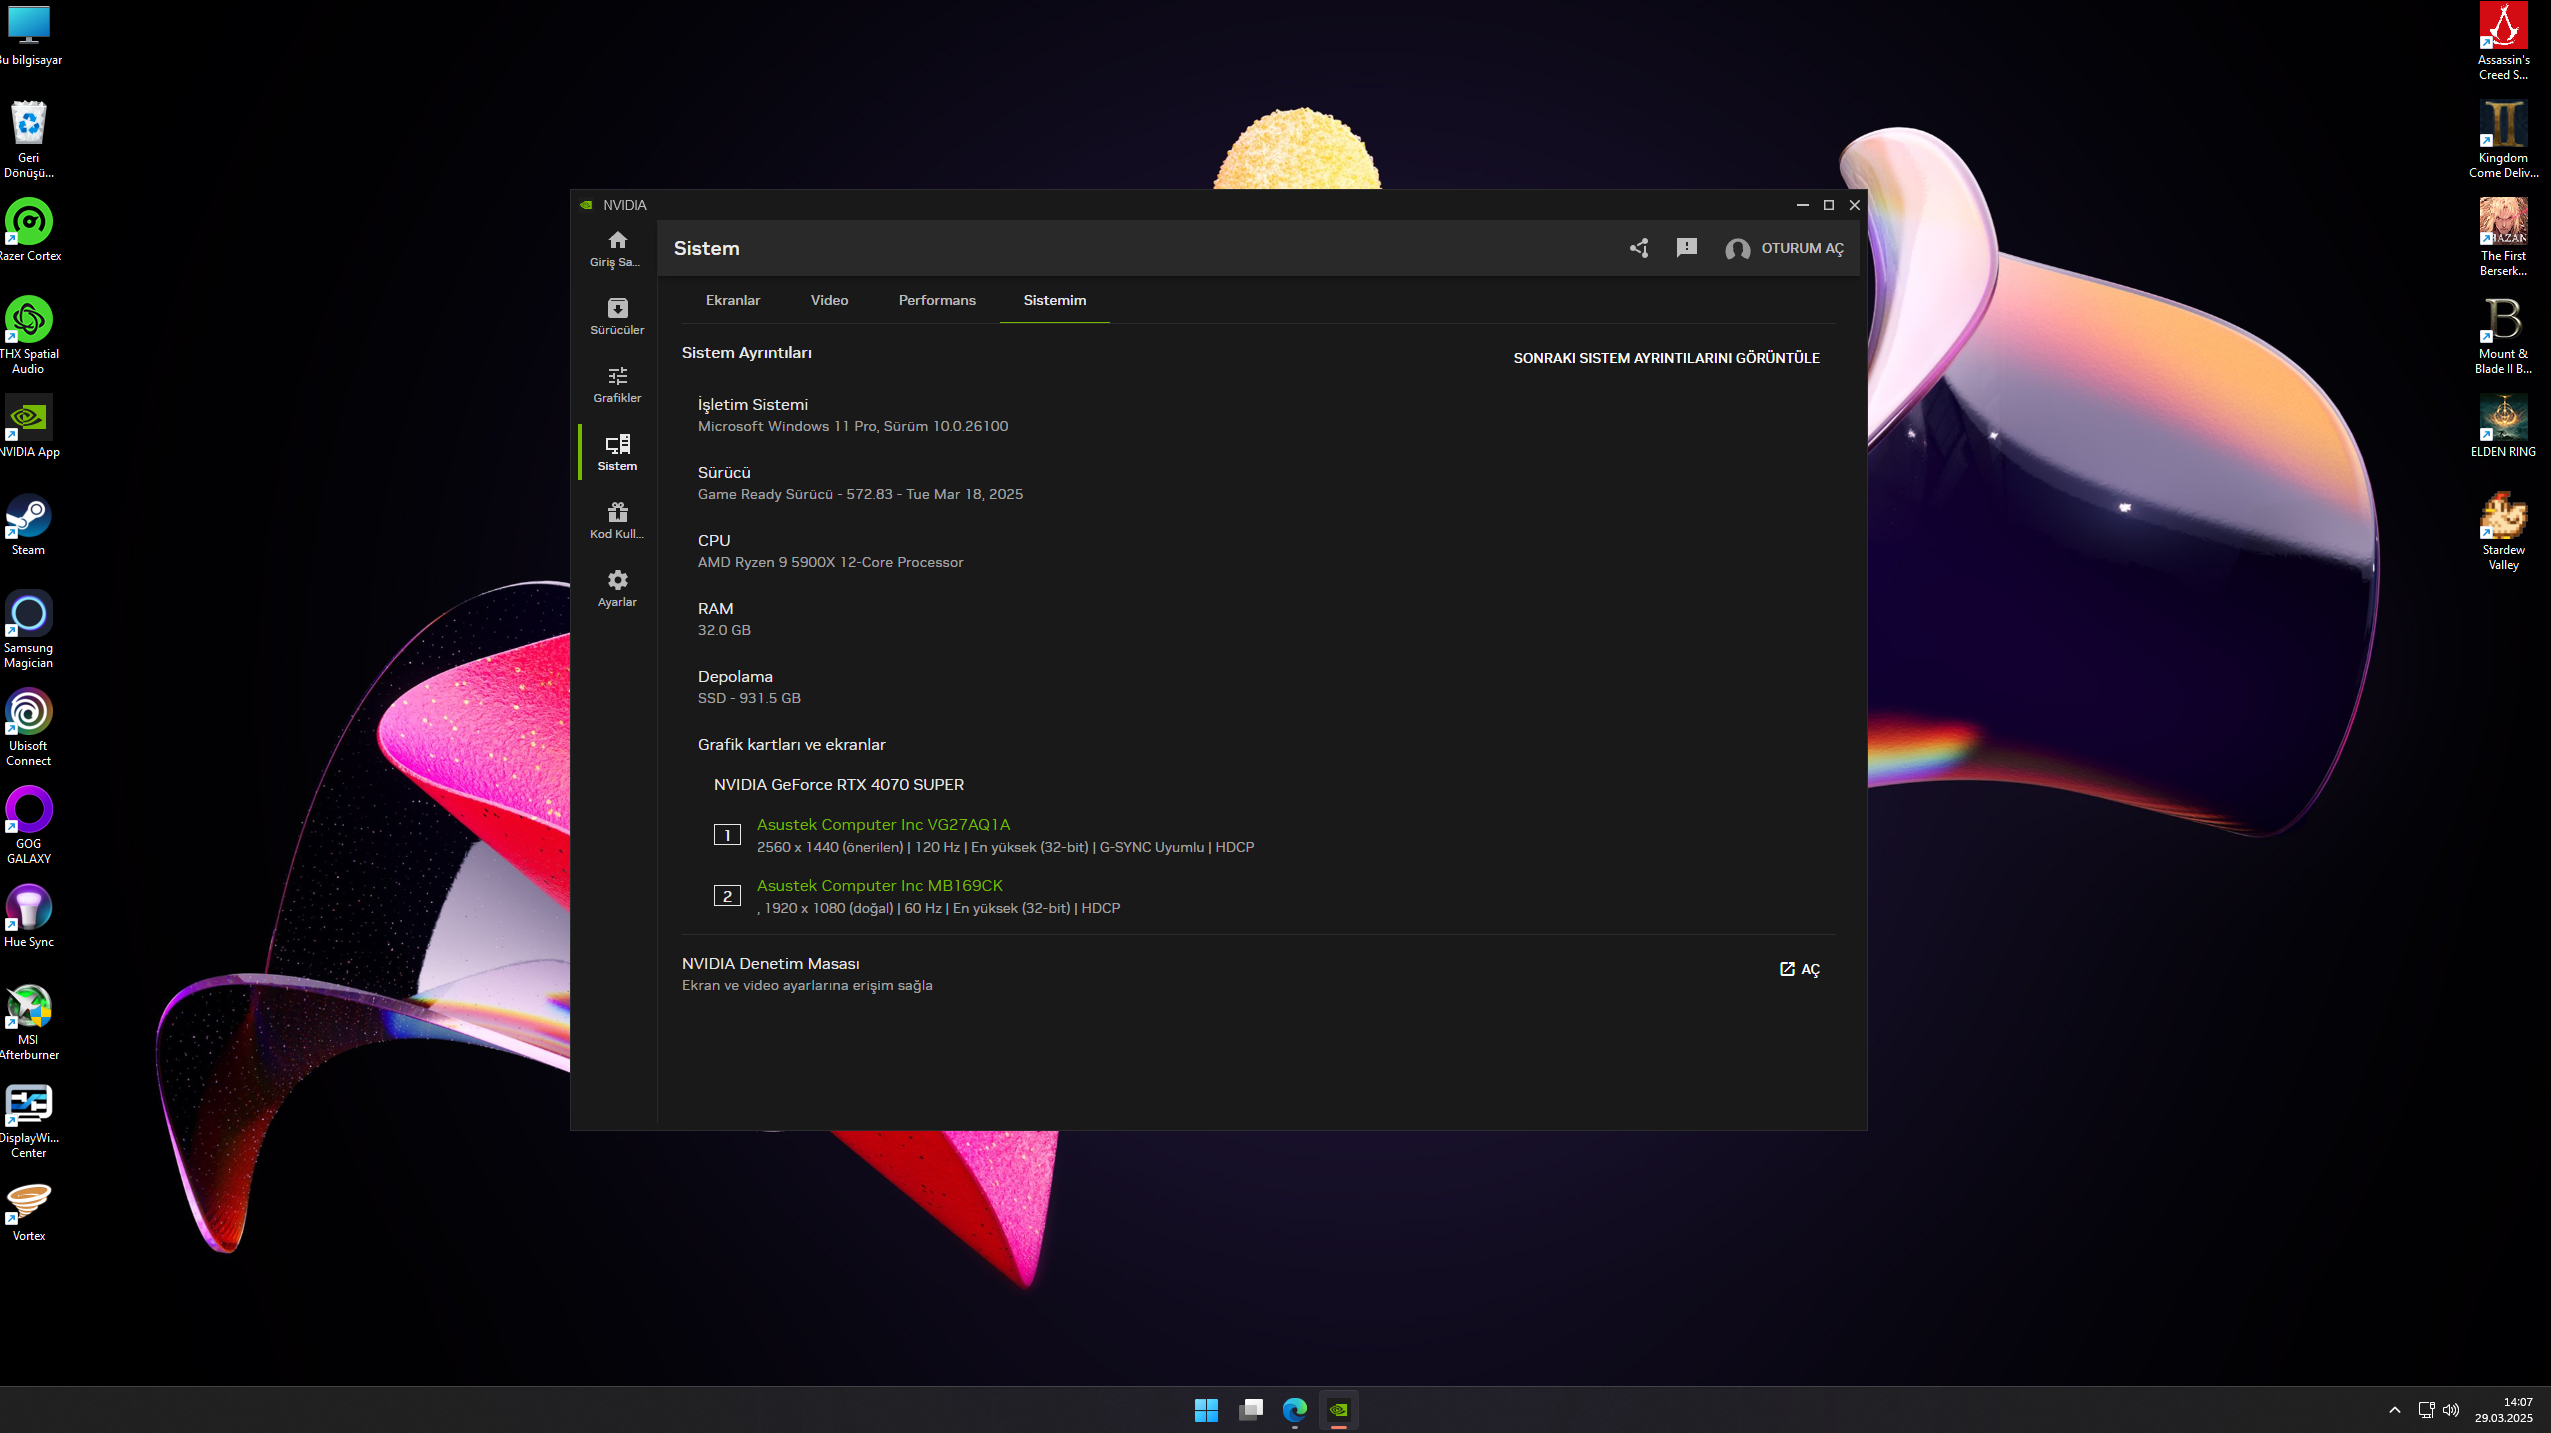Open Asustek Computer Inc MB169CK link
Image resolution: width=2551 pixels, height=1433 pixels.
pos(879,885)
